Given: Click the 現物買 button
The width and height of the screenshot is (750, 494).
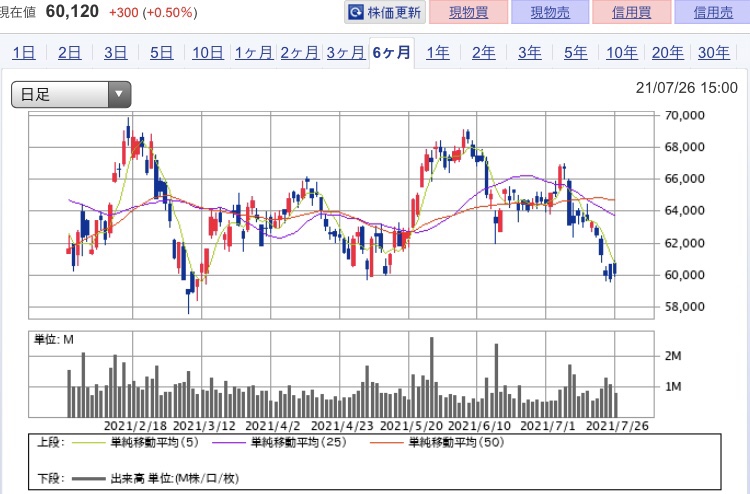Looking at the screenshot, I should (x=468, y=12).
